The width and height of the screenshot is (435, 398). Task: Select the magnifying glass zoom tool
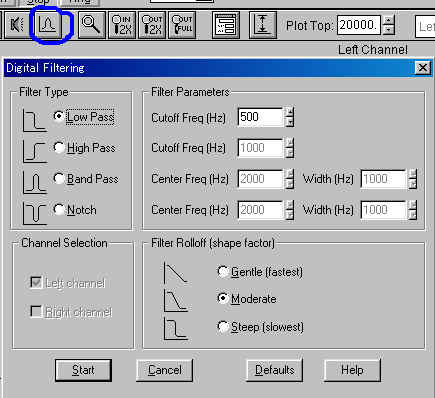point(91,25)
